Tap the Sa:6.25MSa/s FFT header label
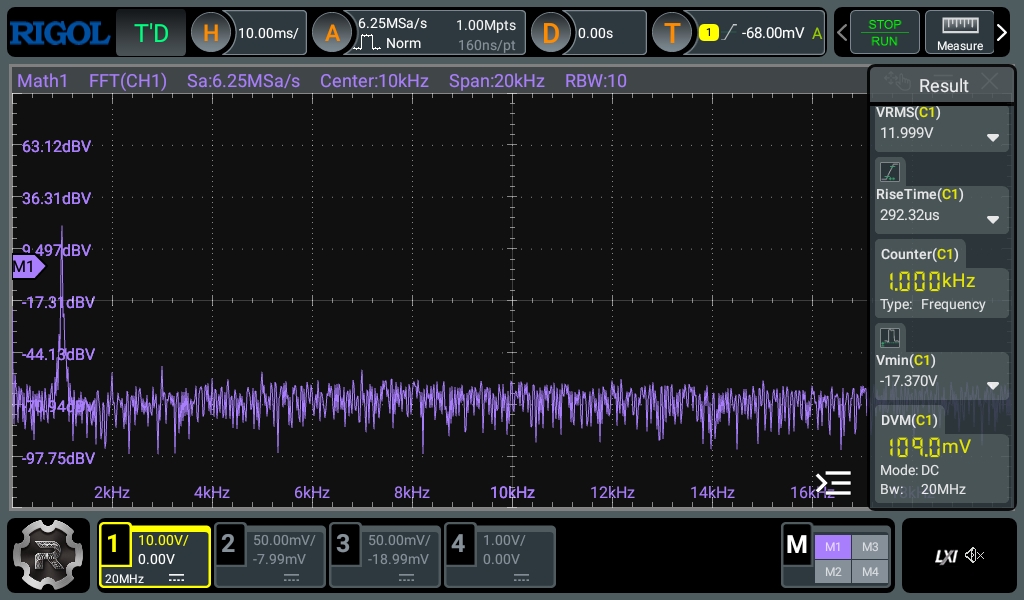The image size is (1024, 600). 243,81
